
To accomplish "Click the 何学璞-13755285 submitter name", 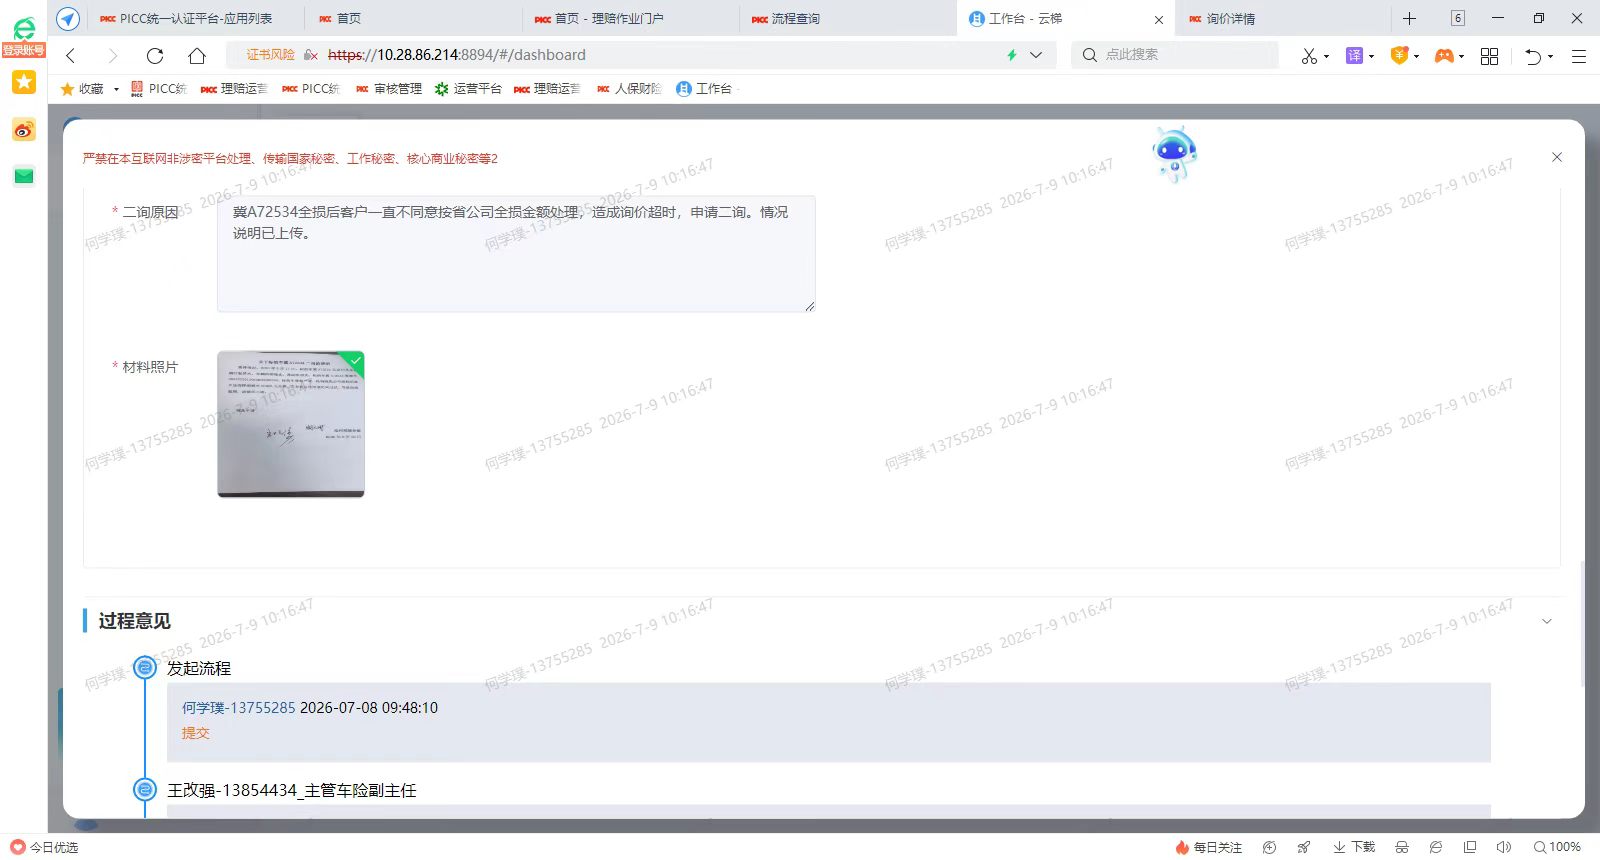I will click(x=239, y=708).
